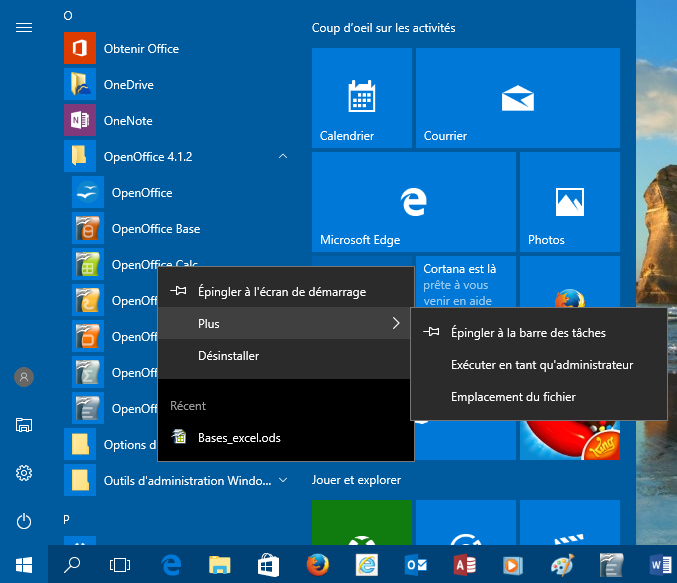This screenshot has width=677, height=583.
Task: Open the green Xbox tile
Action: tap(362, 523)
